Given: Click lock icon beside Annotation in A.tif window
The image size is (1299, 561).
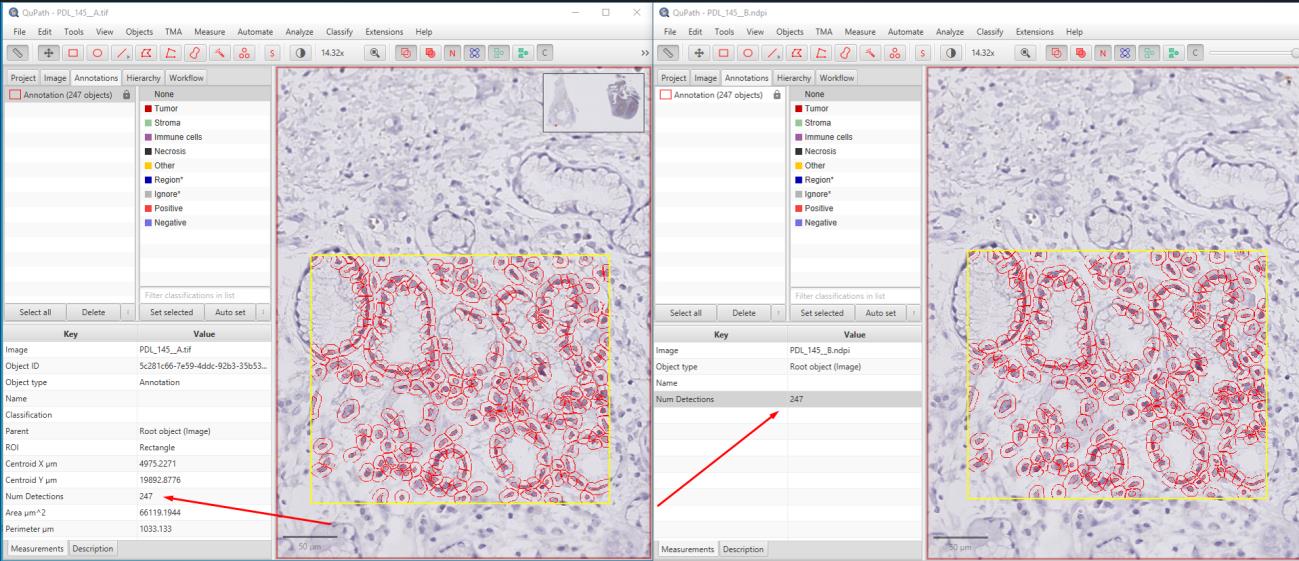Looking at the screenshot, I should (126, 94).
